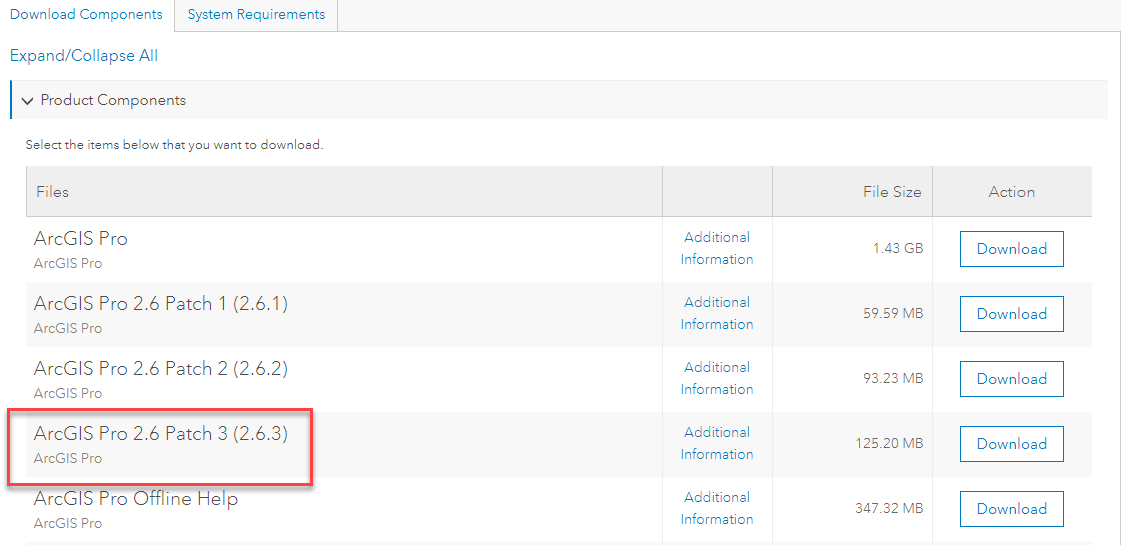Download ArcGIS Pro 2.6 Patch 1
The height and width of the screenshot is (545, 1121).
click(1012, 314)
